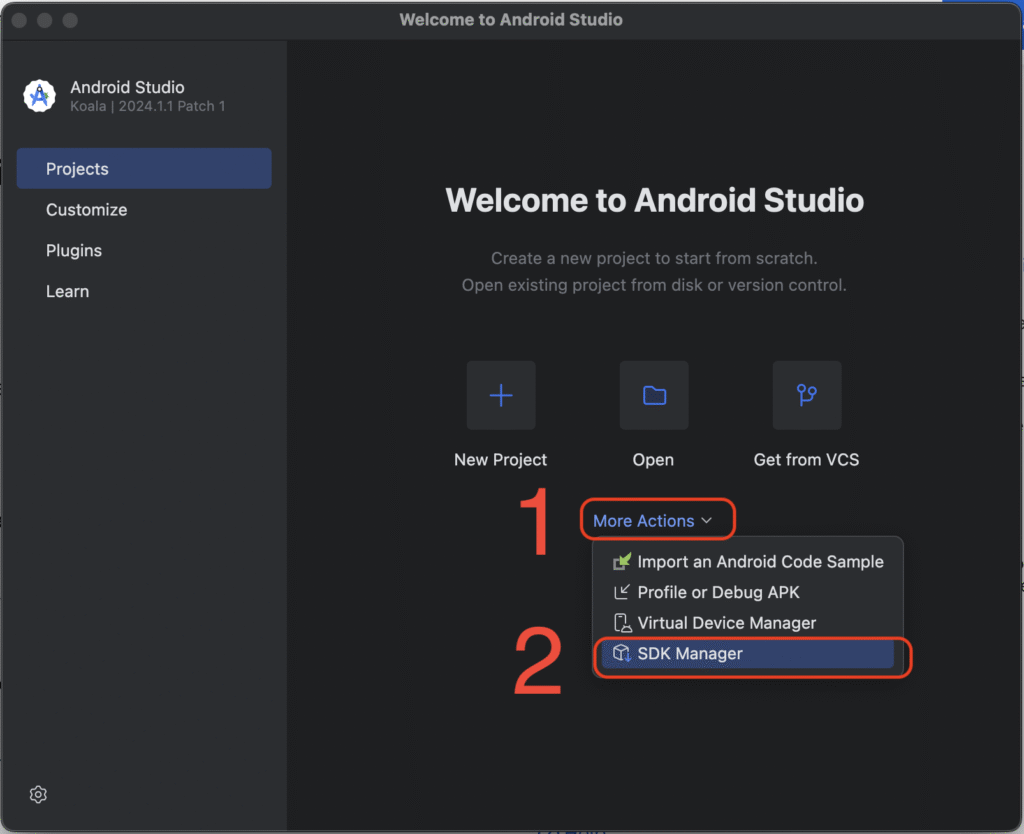
Task: Click the 'Android Studio' name in sidebar
Action: [x=127, y=87]
